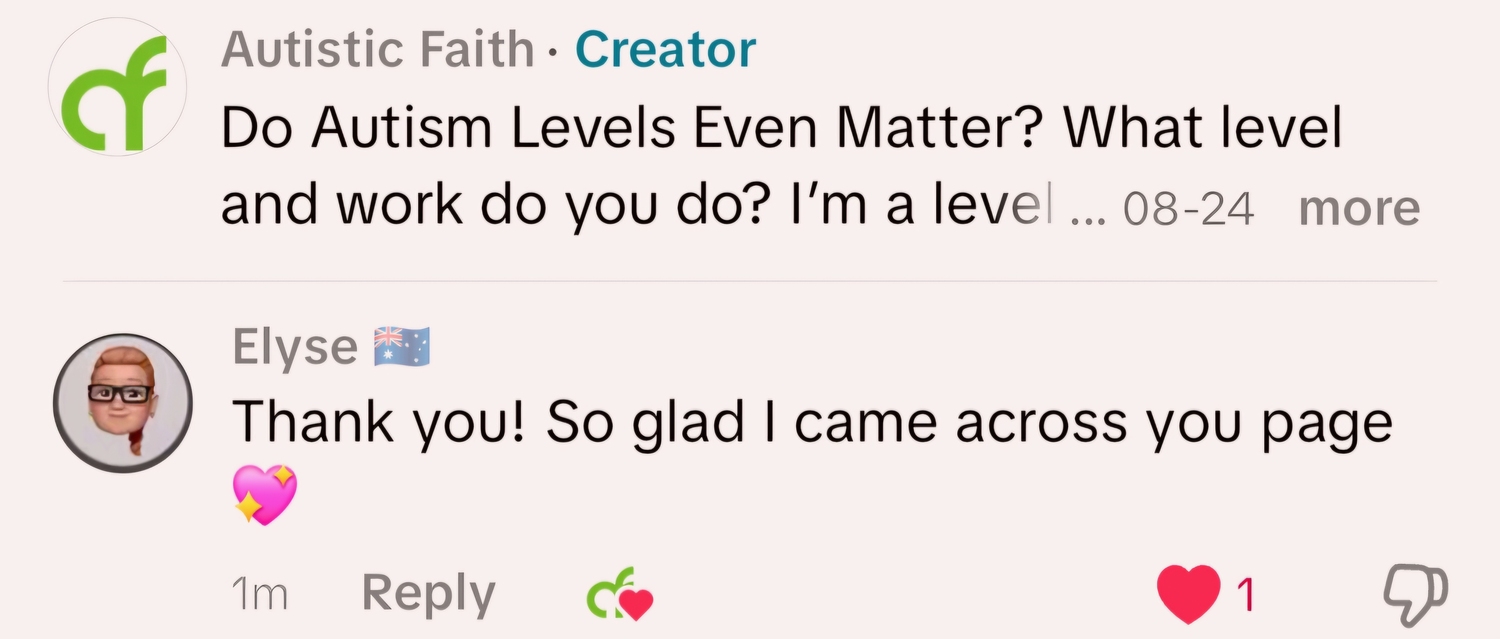Click the liked-by-creator badge icon

[x=619, y=595]
